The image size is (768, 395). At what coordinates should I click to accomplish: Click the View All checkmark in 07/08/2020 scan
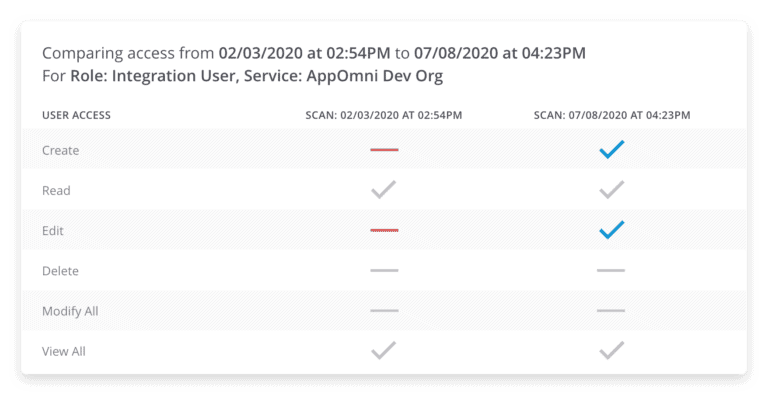612,350
